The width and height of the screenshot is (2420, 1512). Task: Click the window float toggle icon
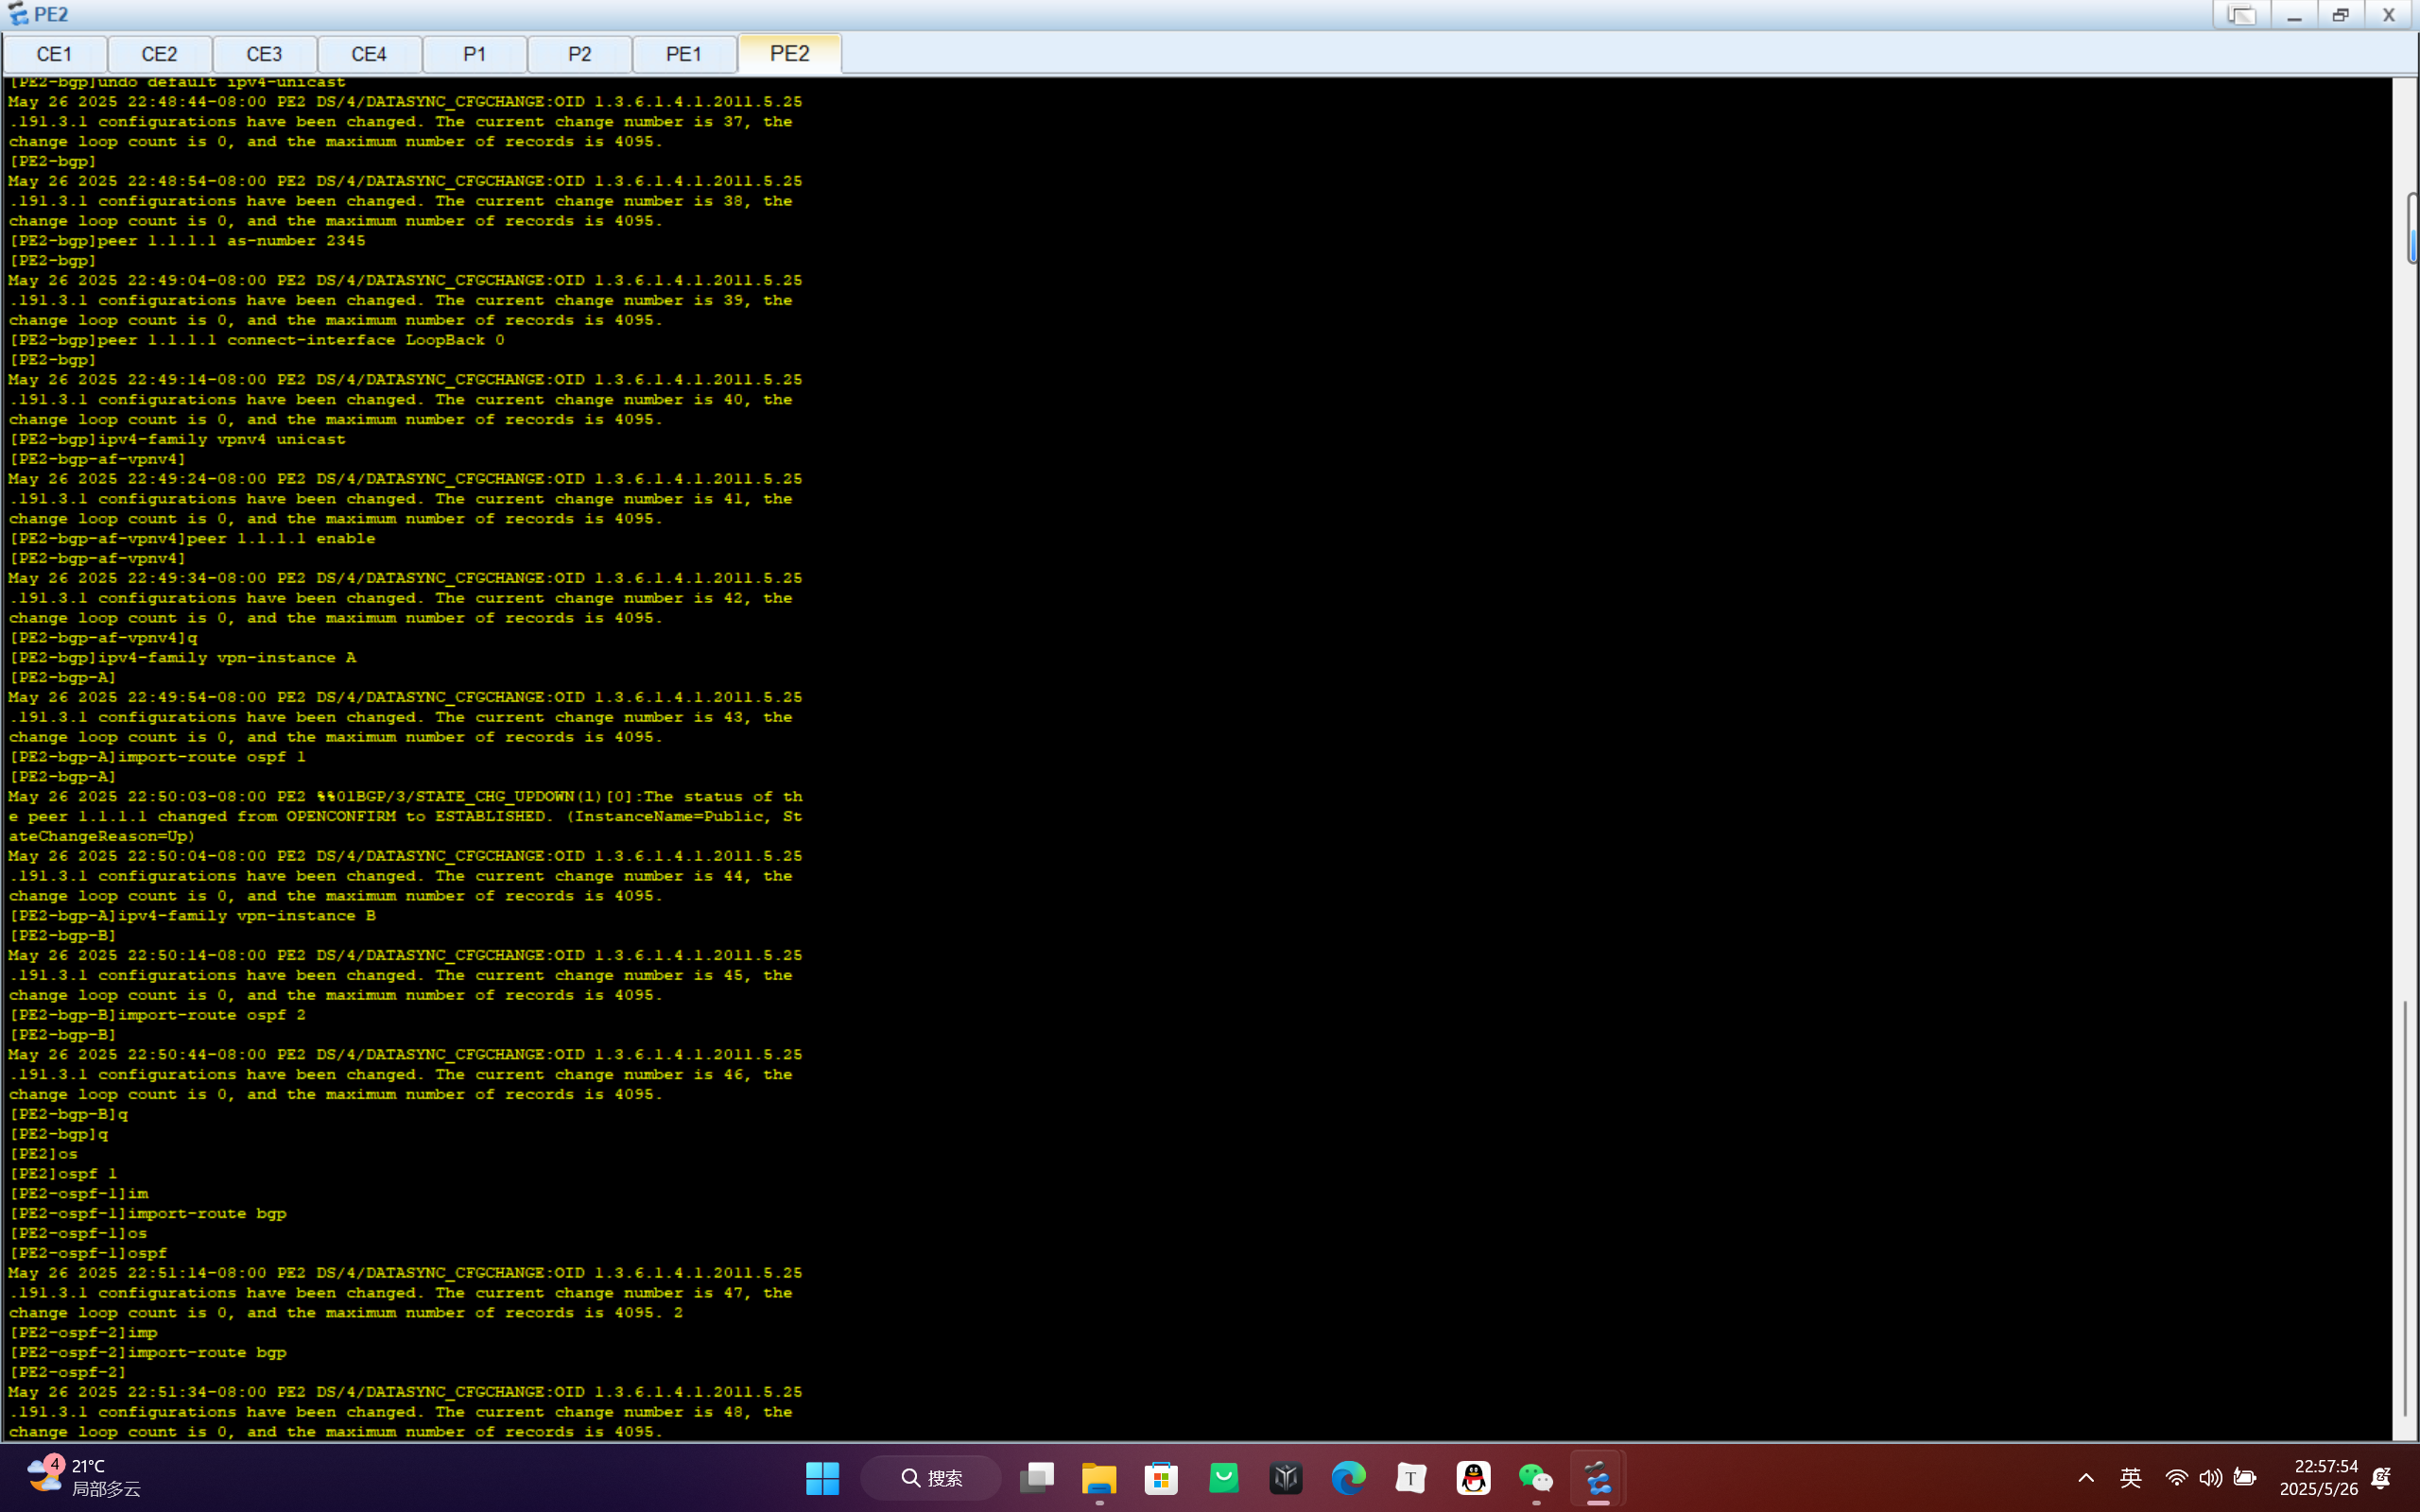[2241, 15]
